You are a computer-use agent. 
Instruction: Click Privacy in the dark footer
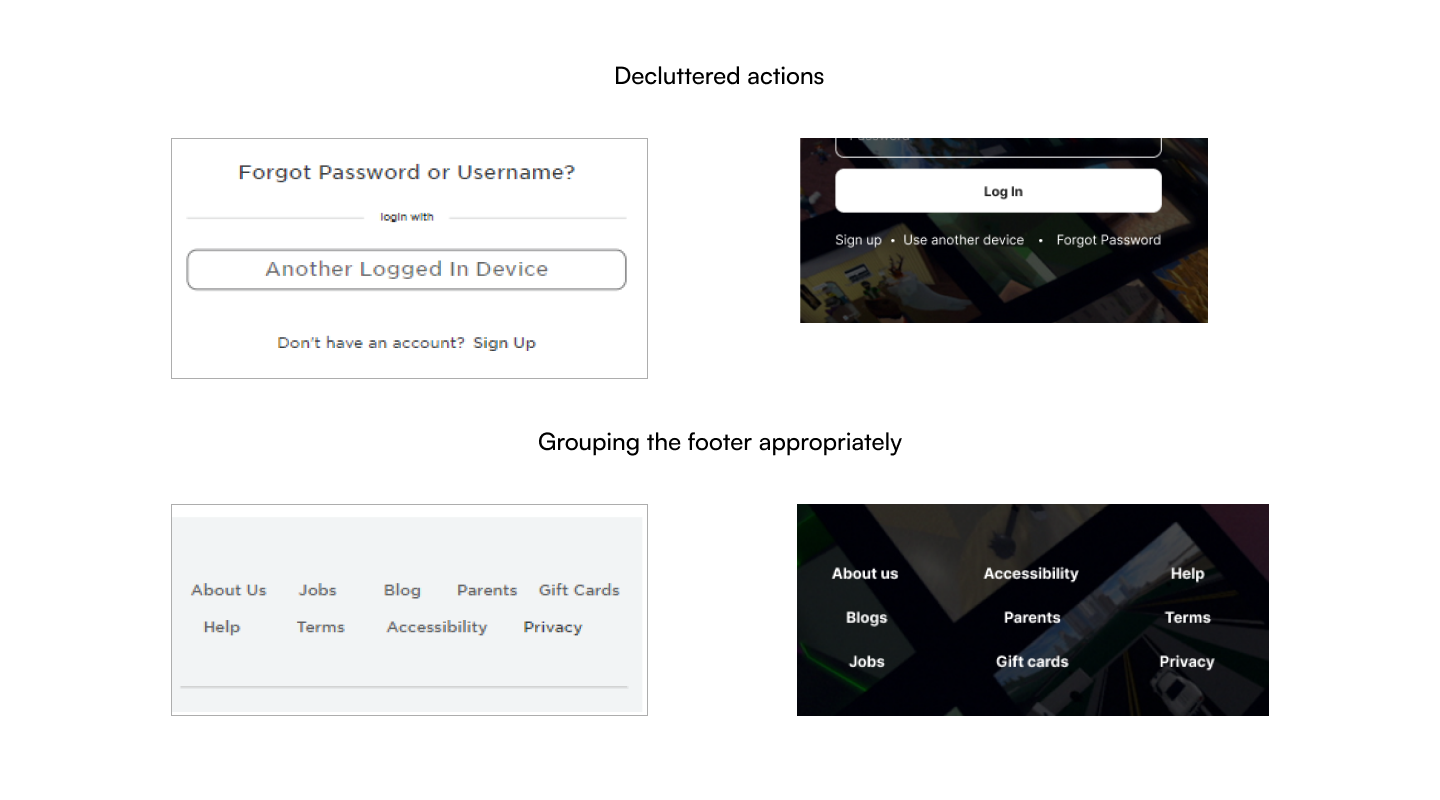pos(1187,661)
